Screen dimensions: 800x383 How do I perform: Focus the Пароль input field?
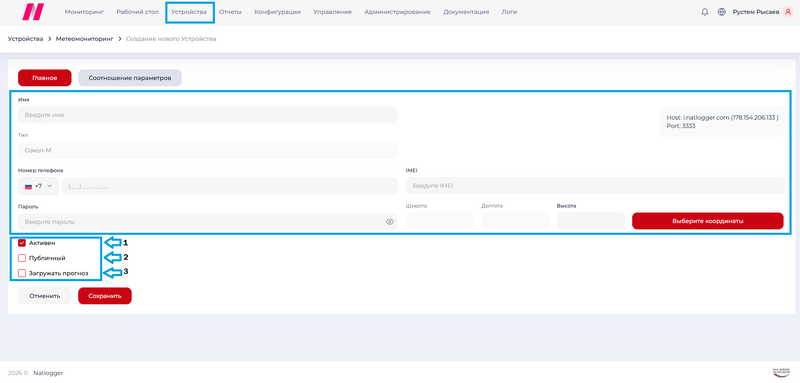pos(208,222)
